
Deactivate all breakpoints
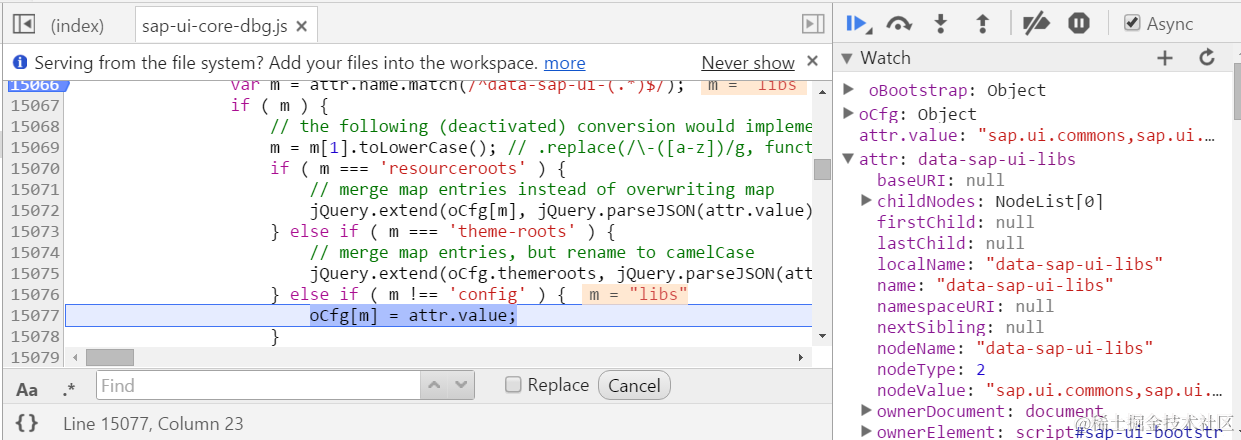[1035, 23]
